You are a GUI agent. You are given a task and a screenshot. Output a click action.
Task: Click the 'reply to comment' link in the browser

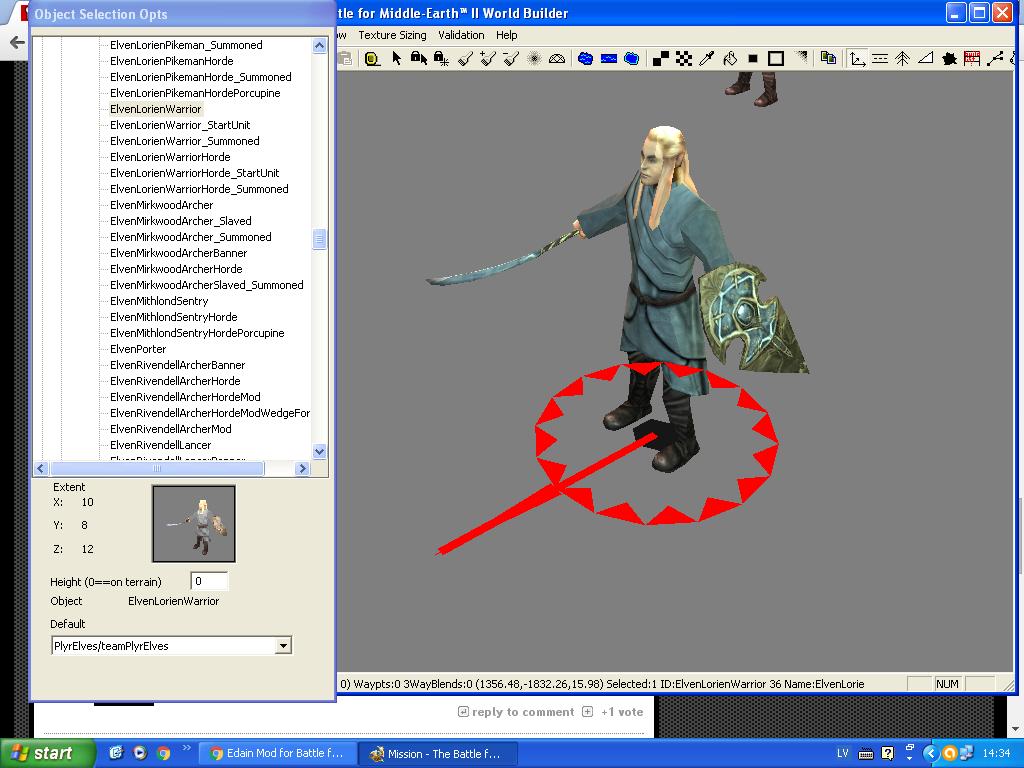517,712
